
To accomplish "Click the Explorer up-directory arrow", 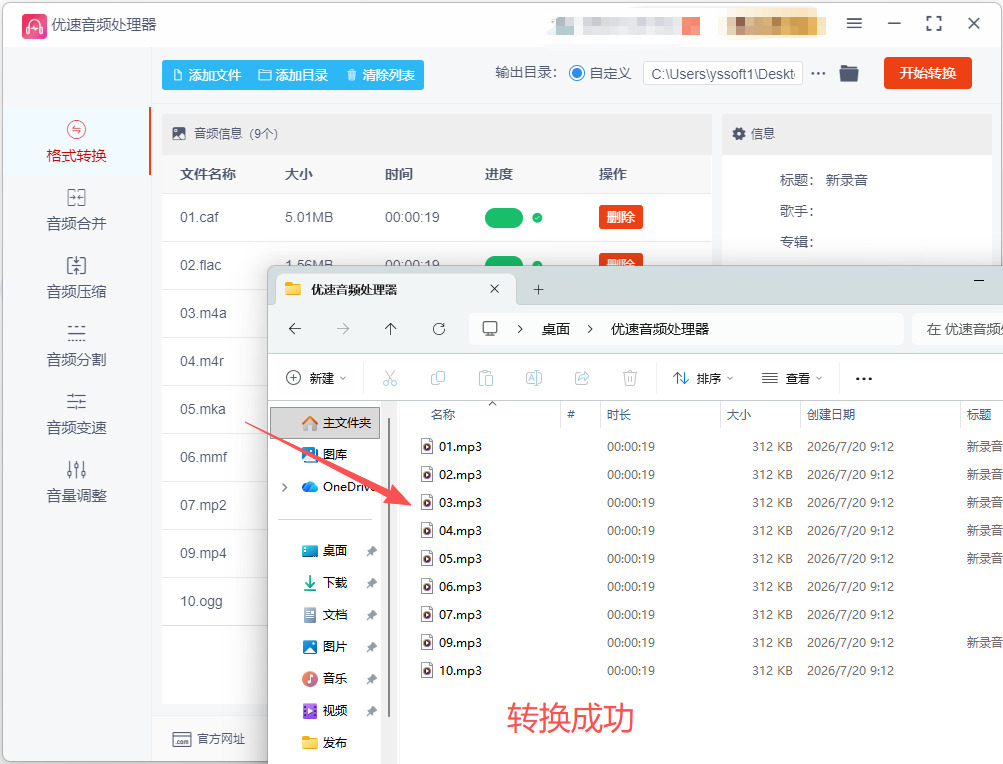I will (390, 329).
